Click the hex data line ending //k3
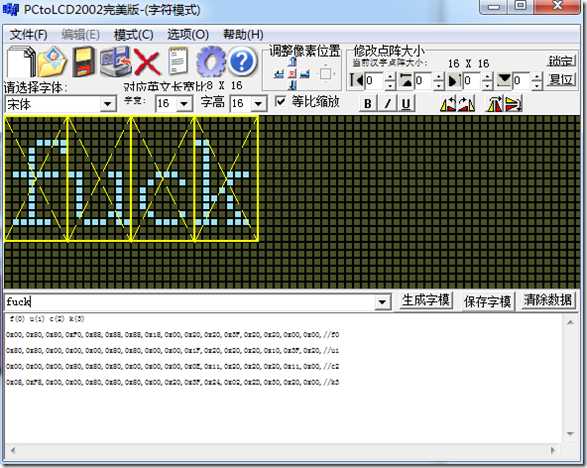The width and height of the screenshot is (587, 468). point(173,382)
